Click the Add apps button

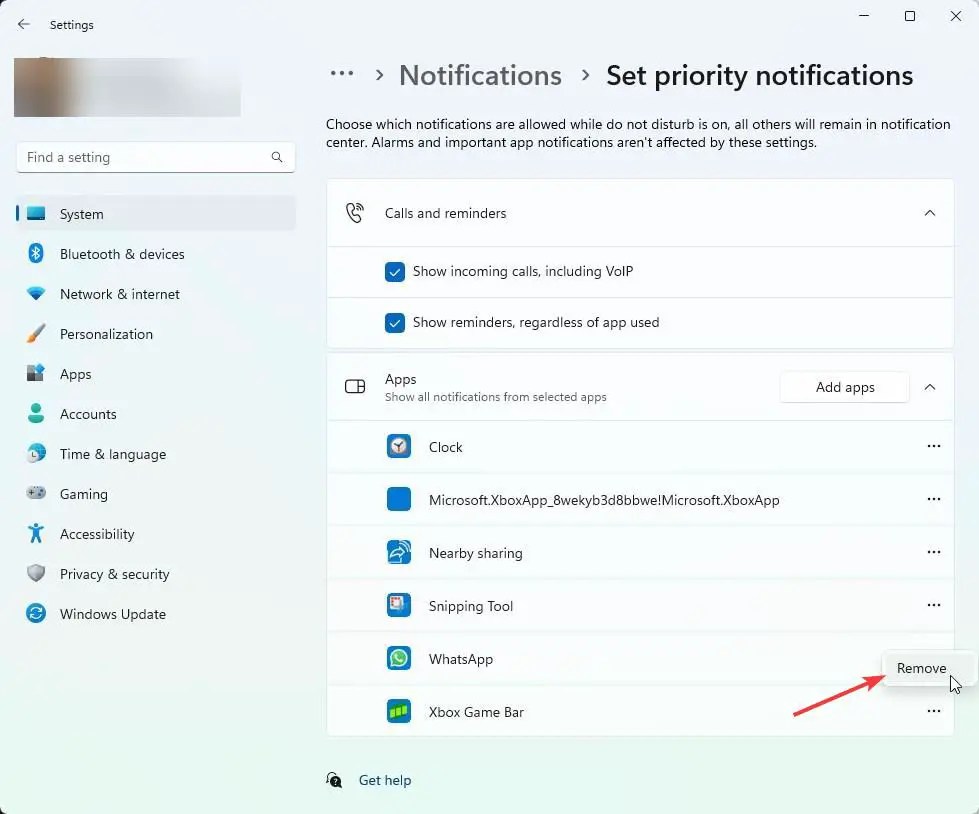(x=843, y=387)
